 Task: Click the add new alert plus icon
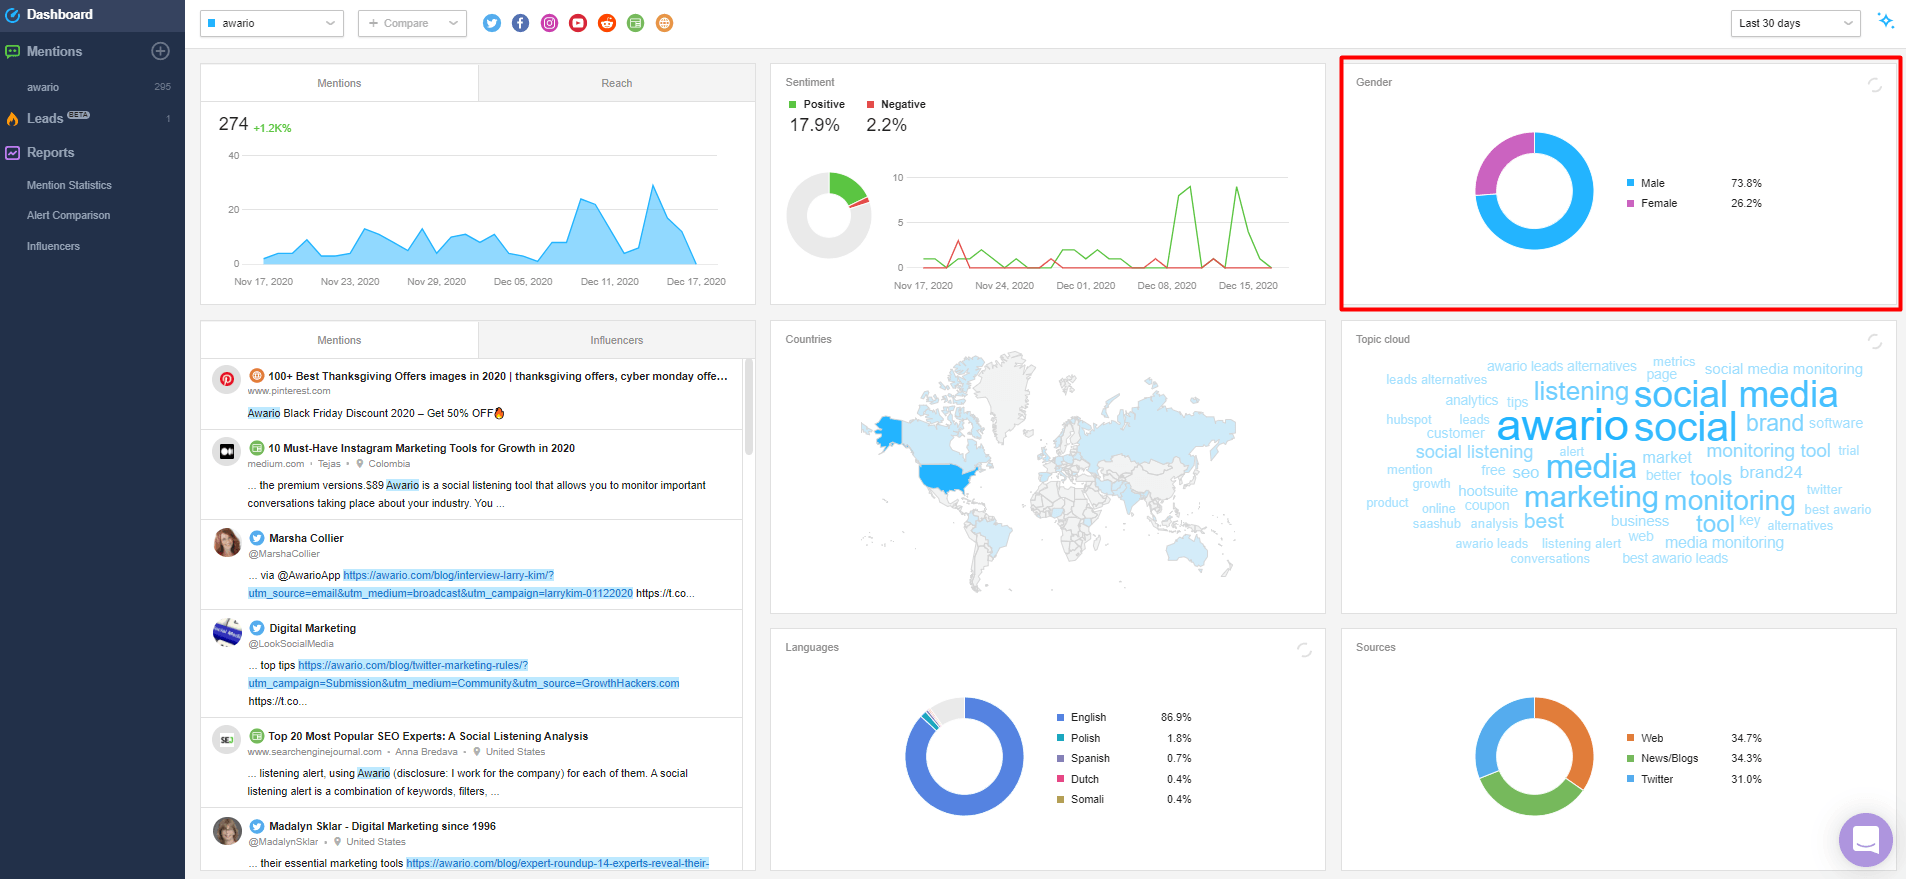[x=160, y=51]
